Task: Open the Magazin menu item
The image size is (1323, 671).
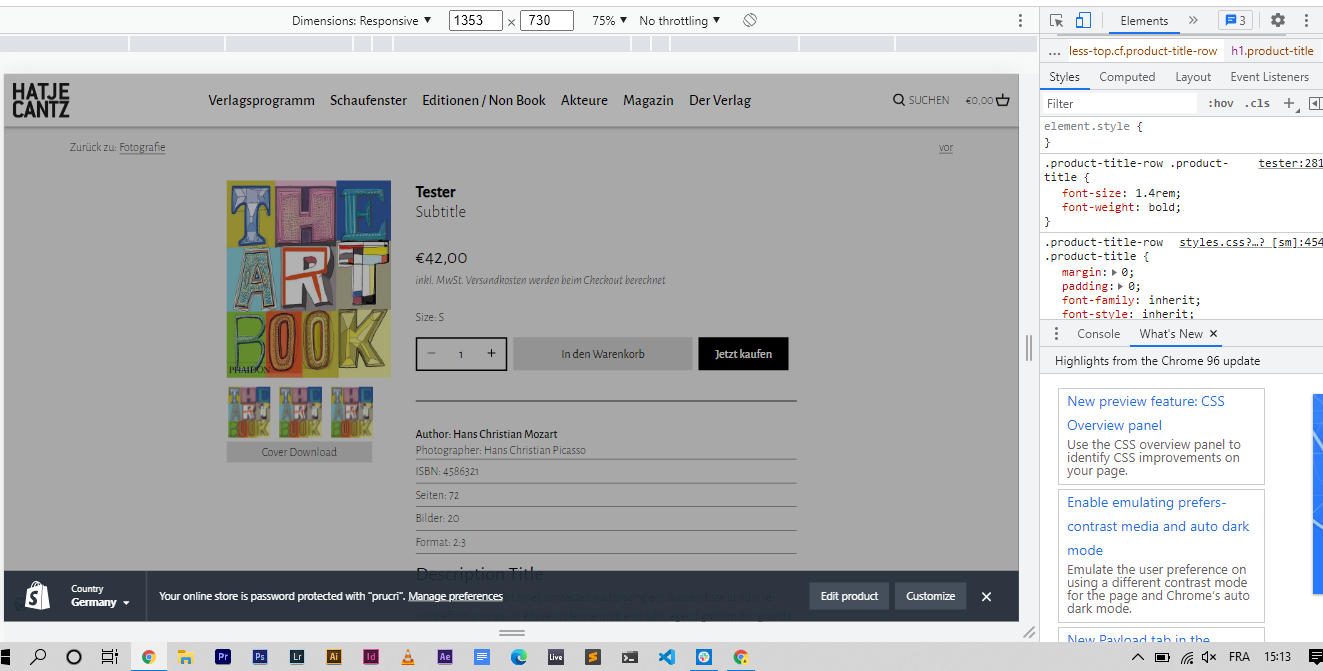Action: 648,100
